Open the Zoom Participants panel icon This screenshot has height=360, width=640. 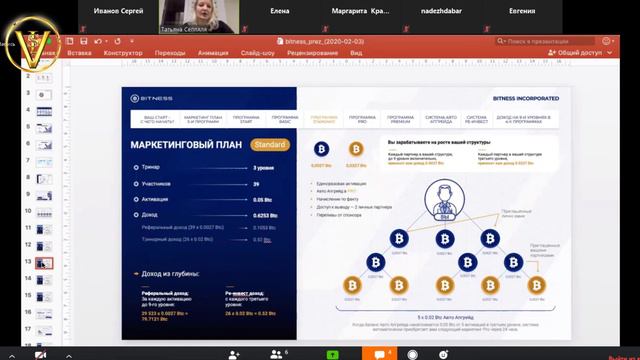(x=276, y=354)
